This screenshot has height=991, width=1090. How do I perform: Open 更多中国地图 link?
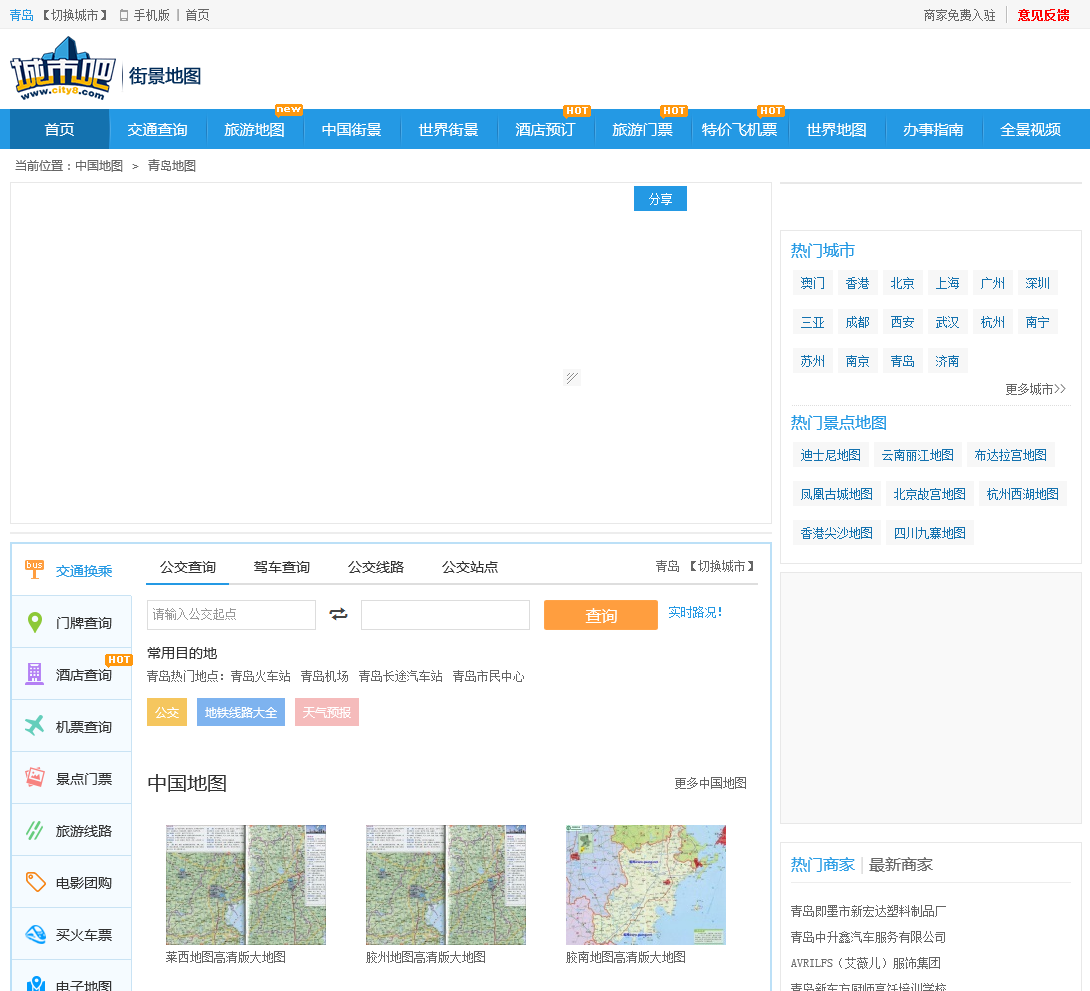click(710, 783)
